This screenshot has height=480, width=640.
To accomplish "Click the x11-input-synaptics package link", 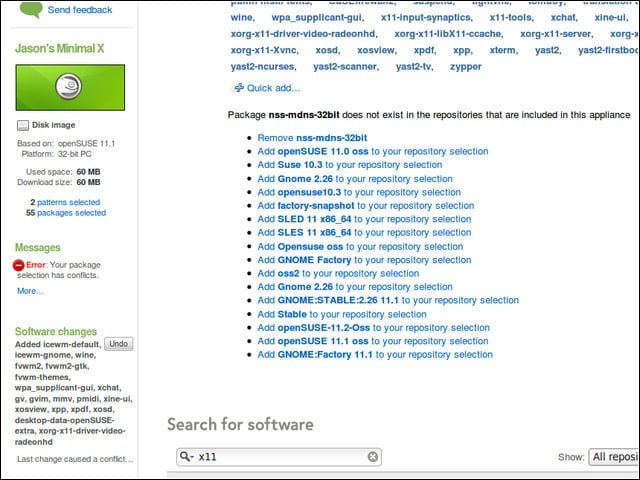I will coord(427,18).
